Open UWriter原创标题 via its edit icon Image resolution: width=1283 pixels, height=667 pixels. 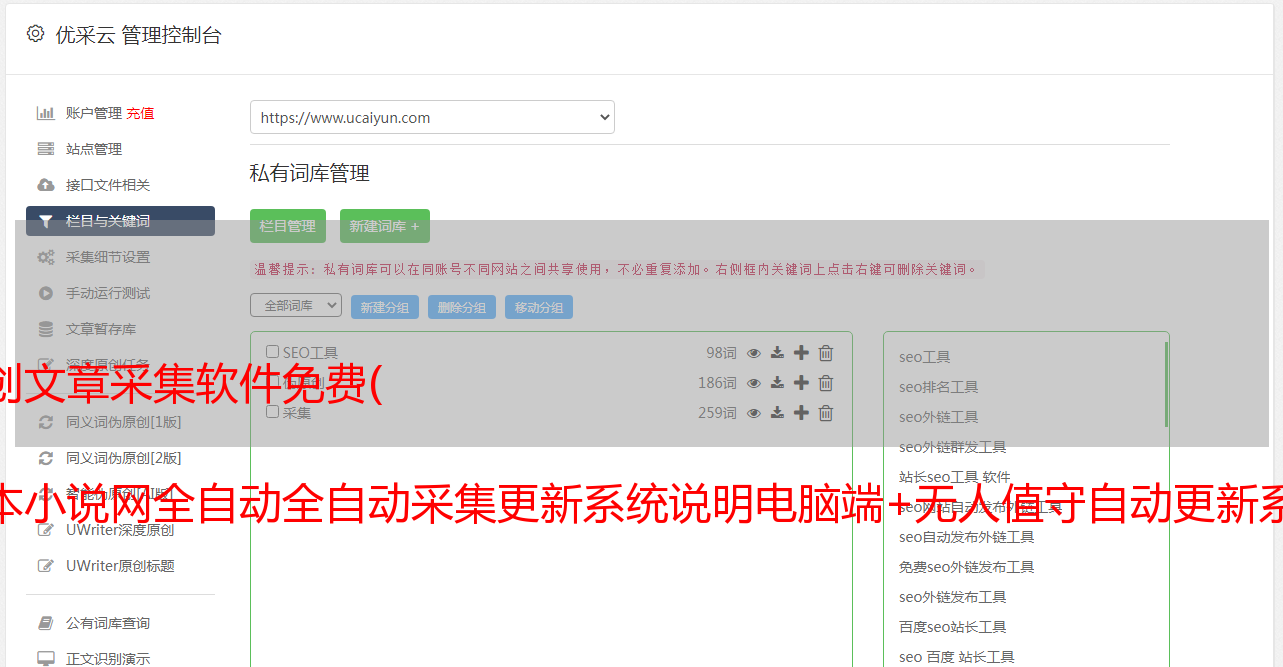45,566
